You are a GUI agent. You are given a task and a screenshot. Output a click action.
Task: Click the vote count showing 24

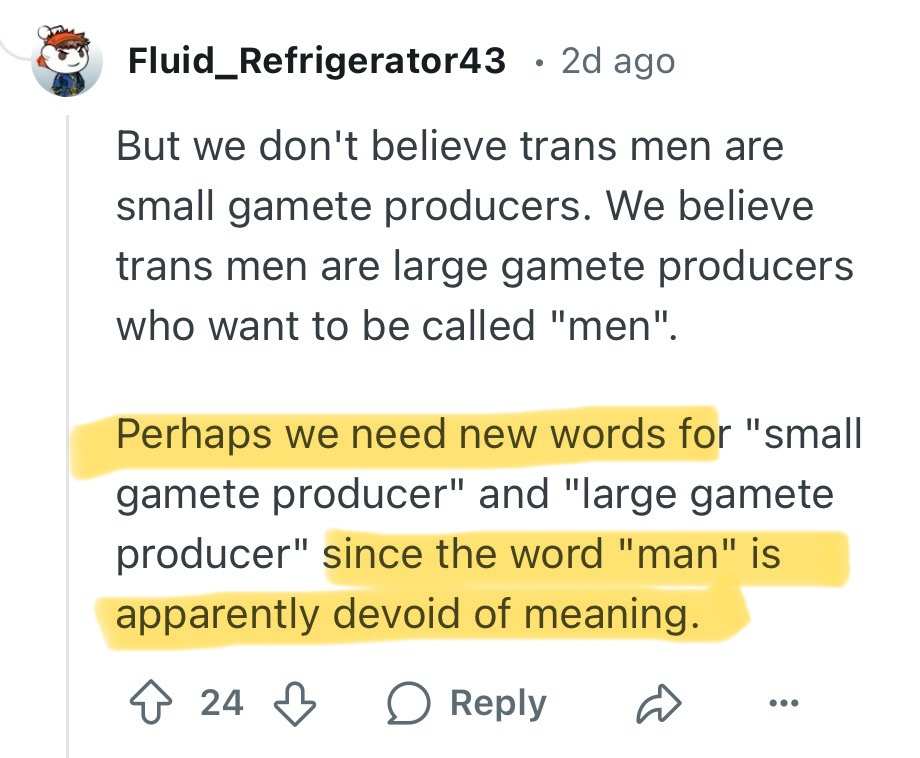[222, 702]
